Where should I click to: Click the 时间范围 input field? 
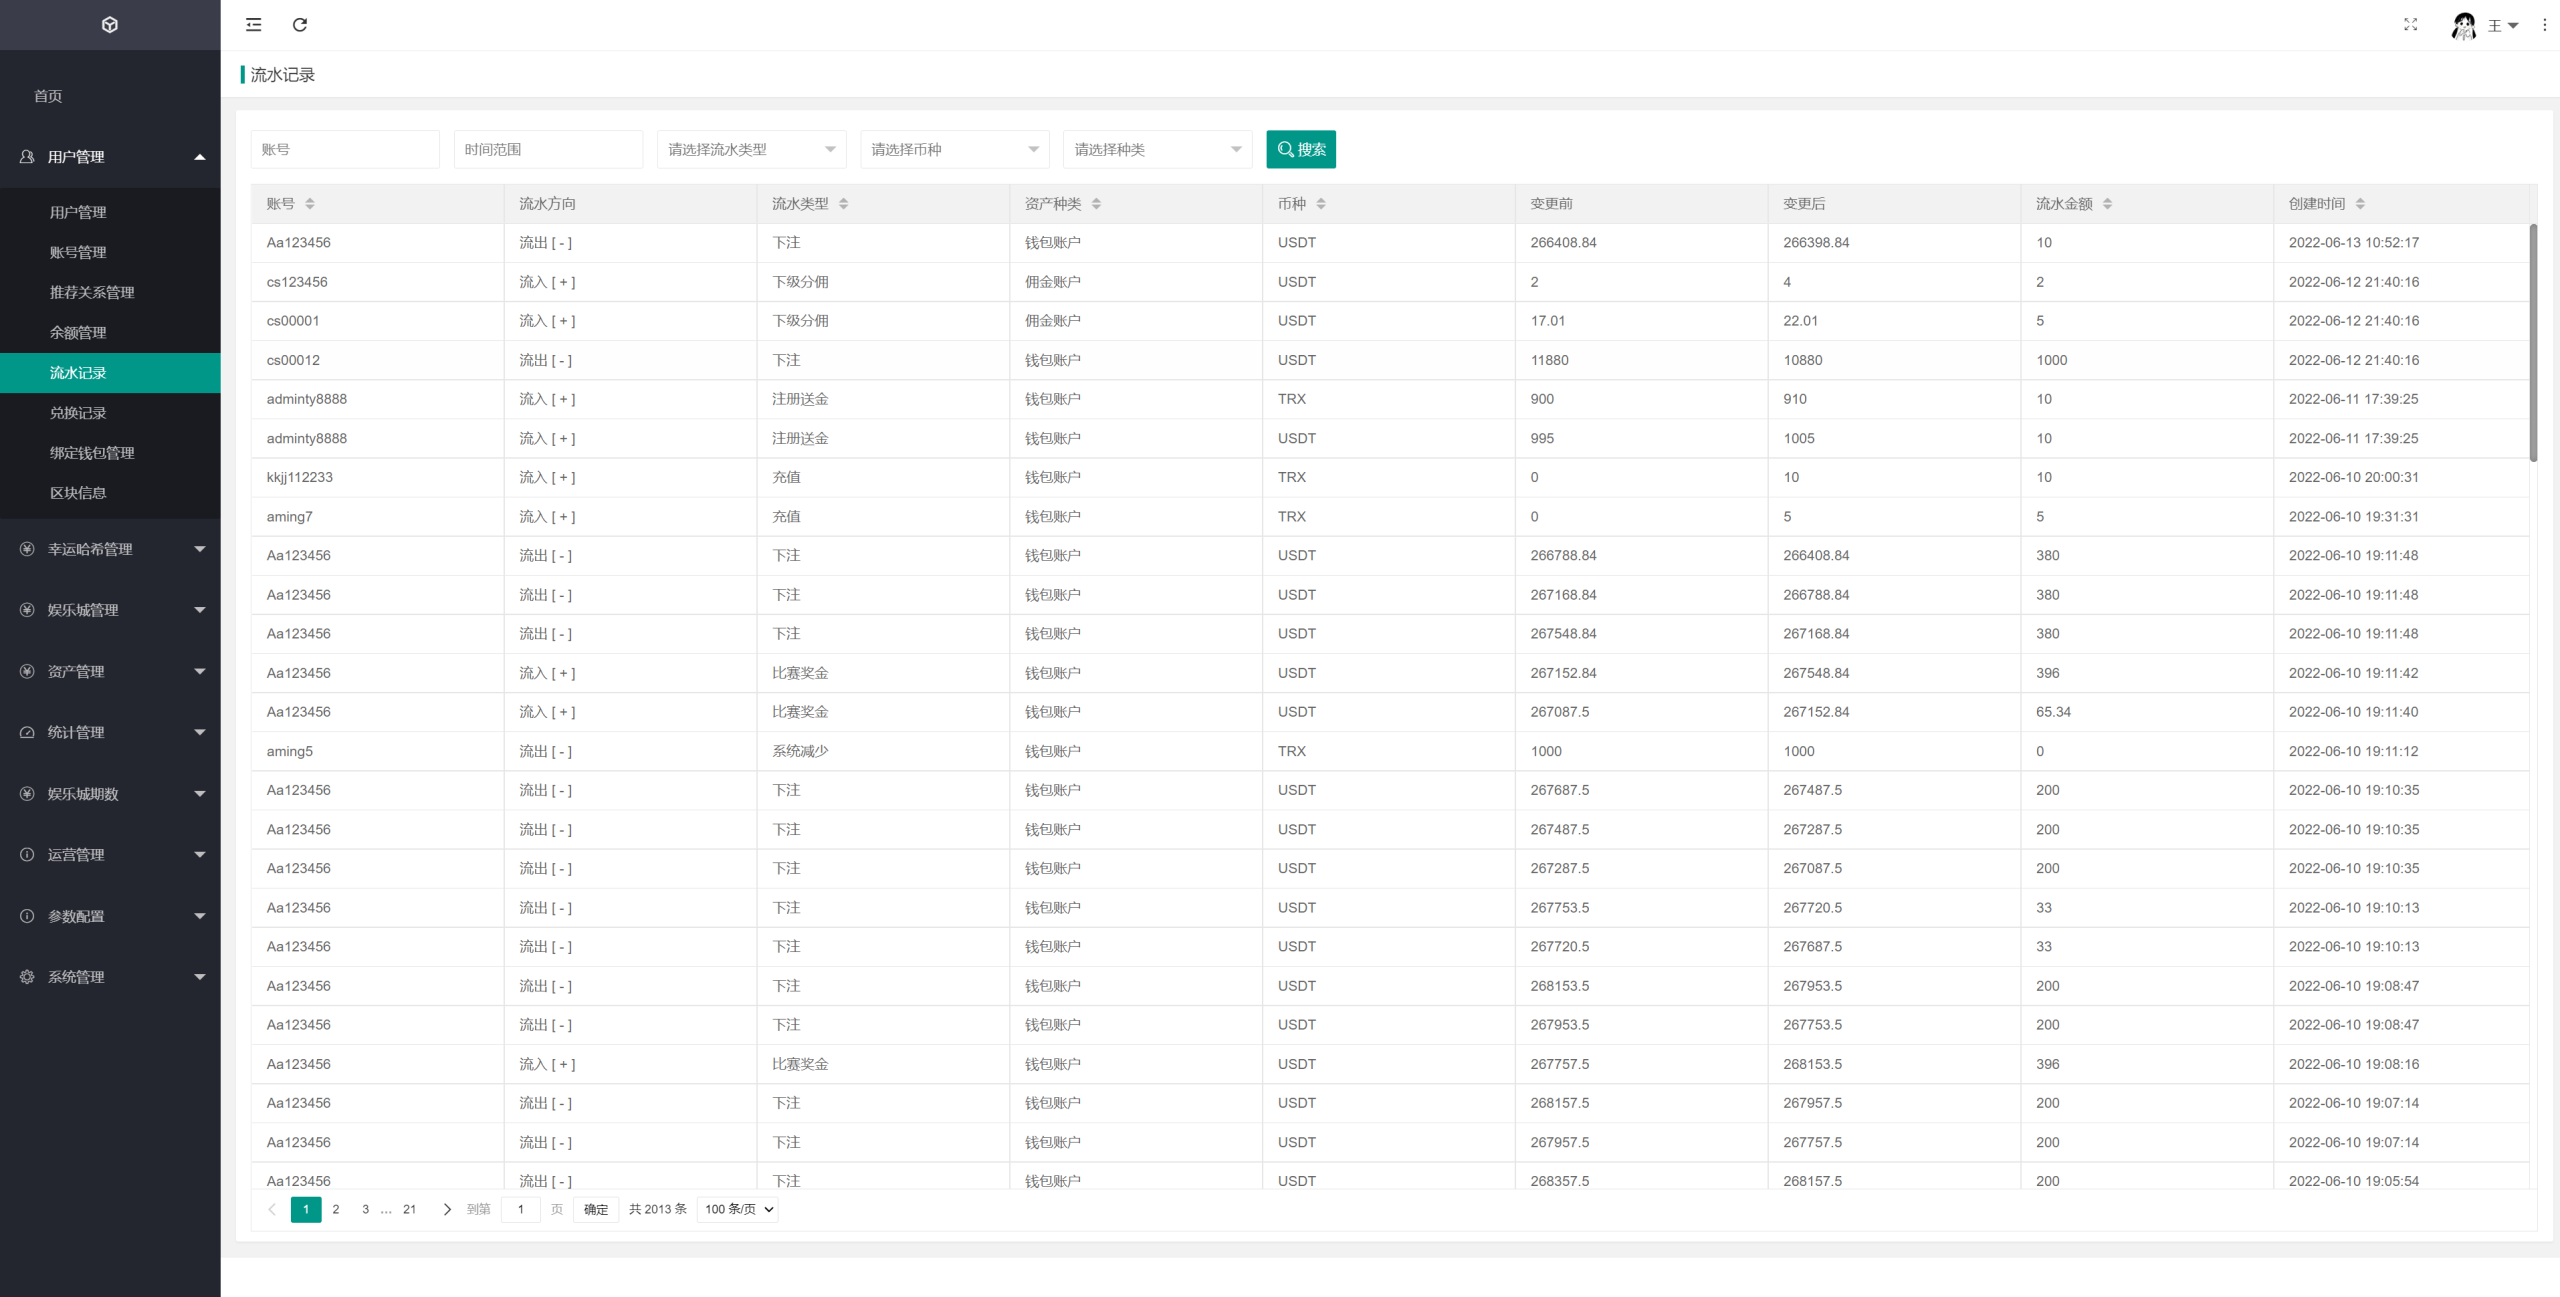pos(547,150)
